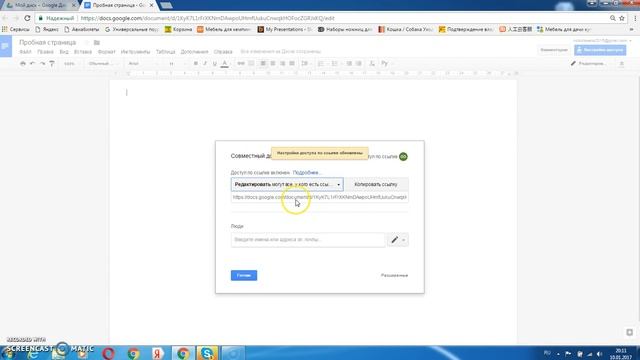Open the link access permission dropdown
The image size is (640, 360).
[x=287, y=184]
